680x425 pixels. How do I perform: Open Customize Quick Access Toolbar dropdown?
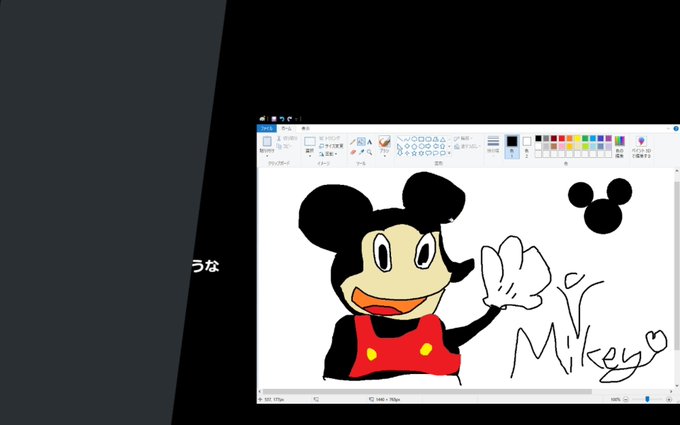pos(296,119)
